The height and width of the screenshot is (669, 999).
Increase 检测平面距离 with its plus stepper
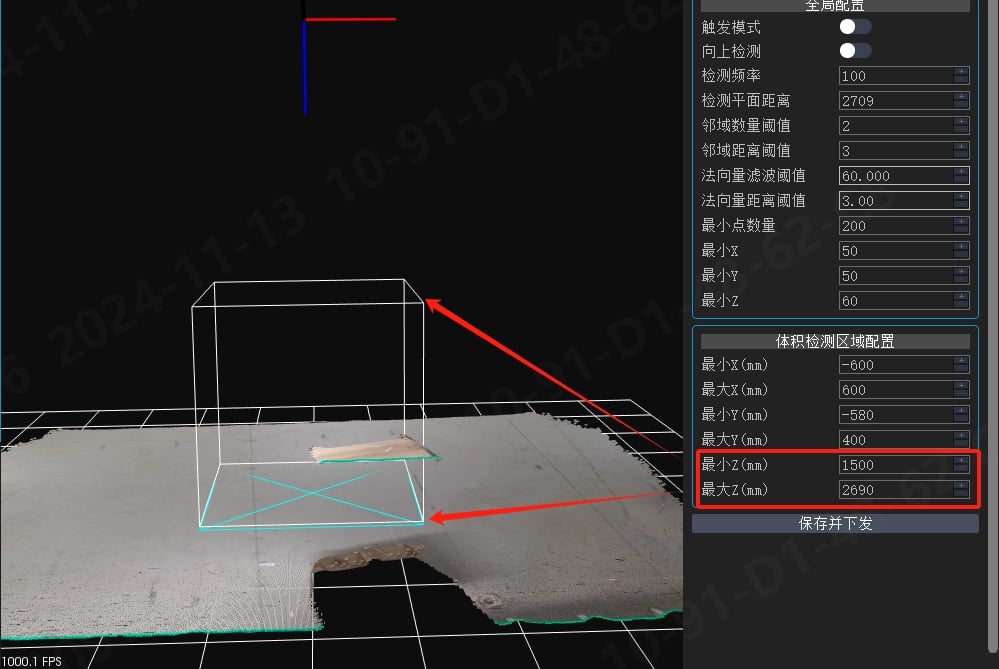tap(961, 97)
